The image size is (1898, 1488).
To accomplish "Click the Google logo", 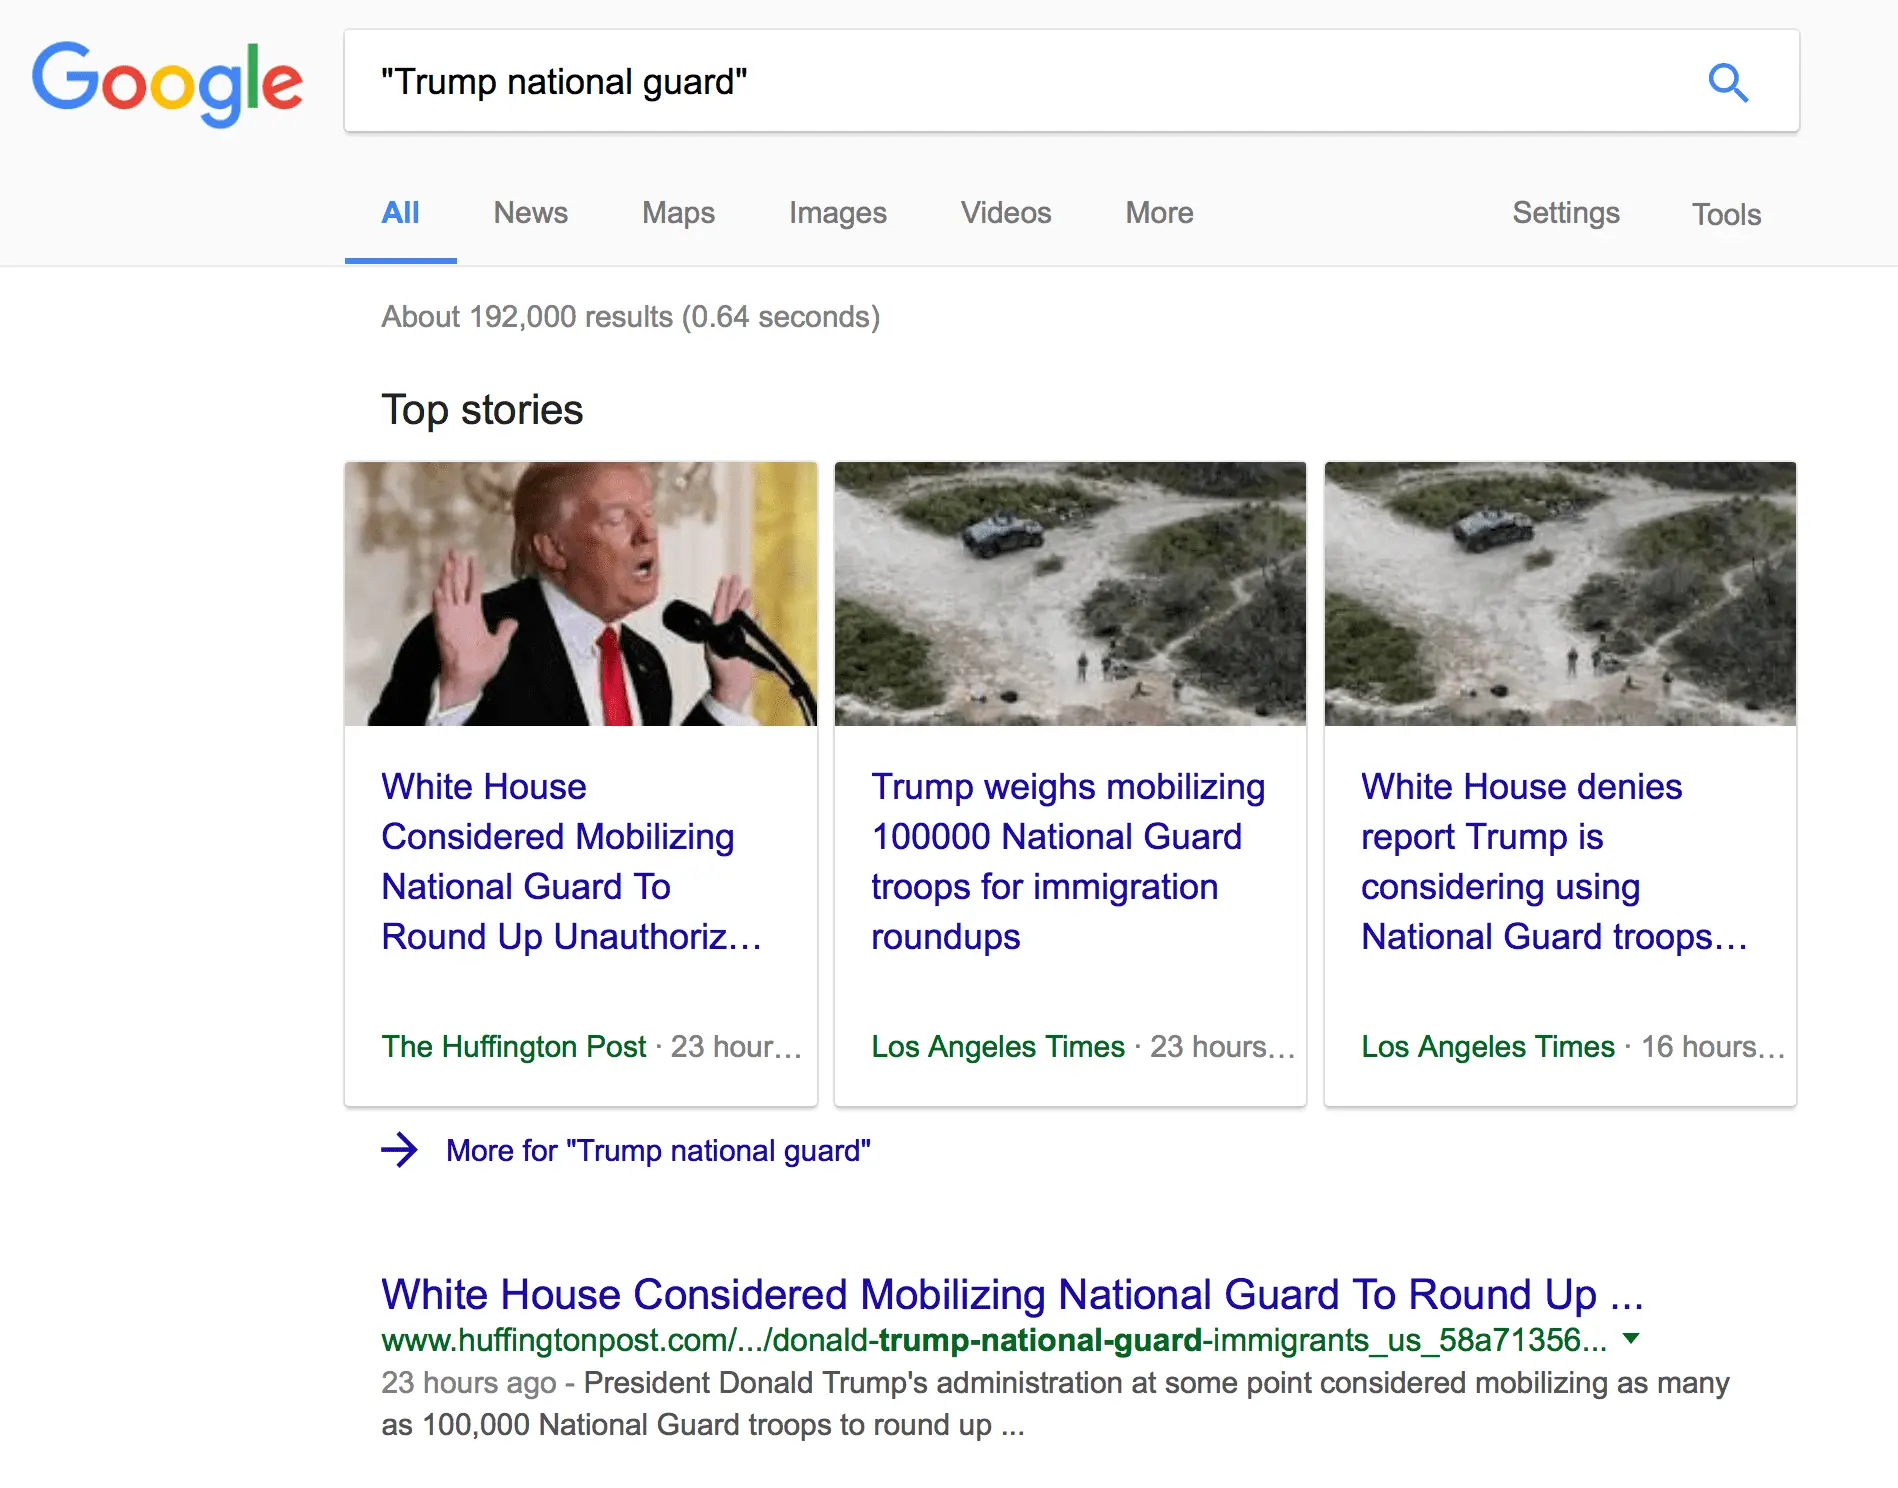I will point(167,83).
